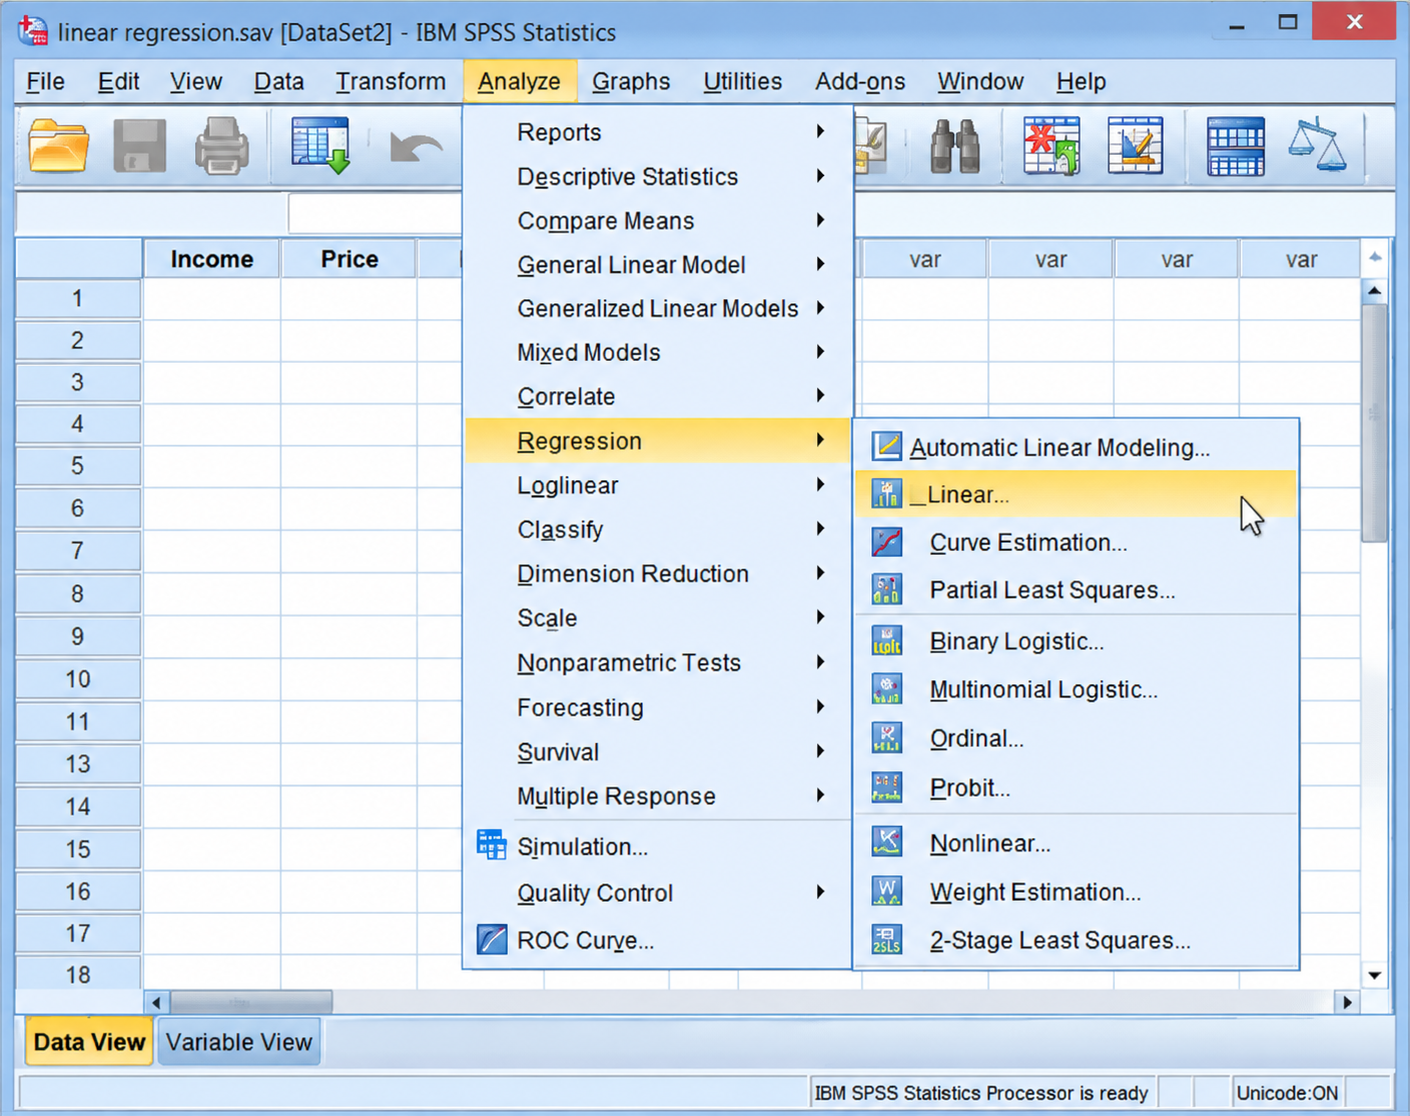
Task: Click the Weight Cases scales icon
Action: point(1317,146)
